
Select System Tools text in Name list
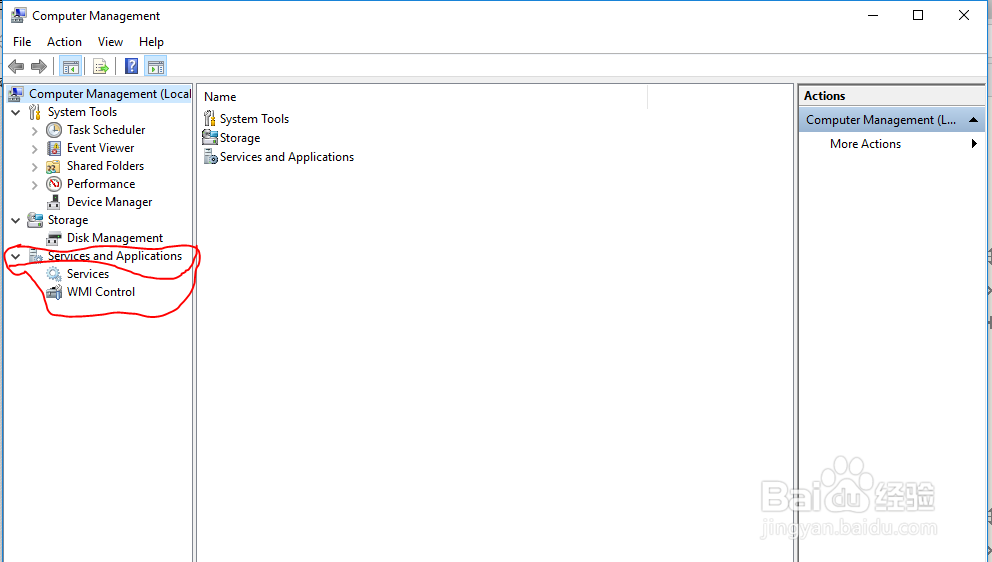coord(254,119)
